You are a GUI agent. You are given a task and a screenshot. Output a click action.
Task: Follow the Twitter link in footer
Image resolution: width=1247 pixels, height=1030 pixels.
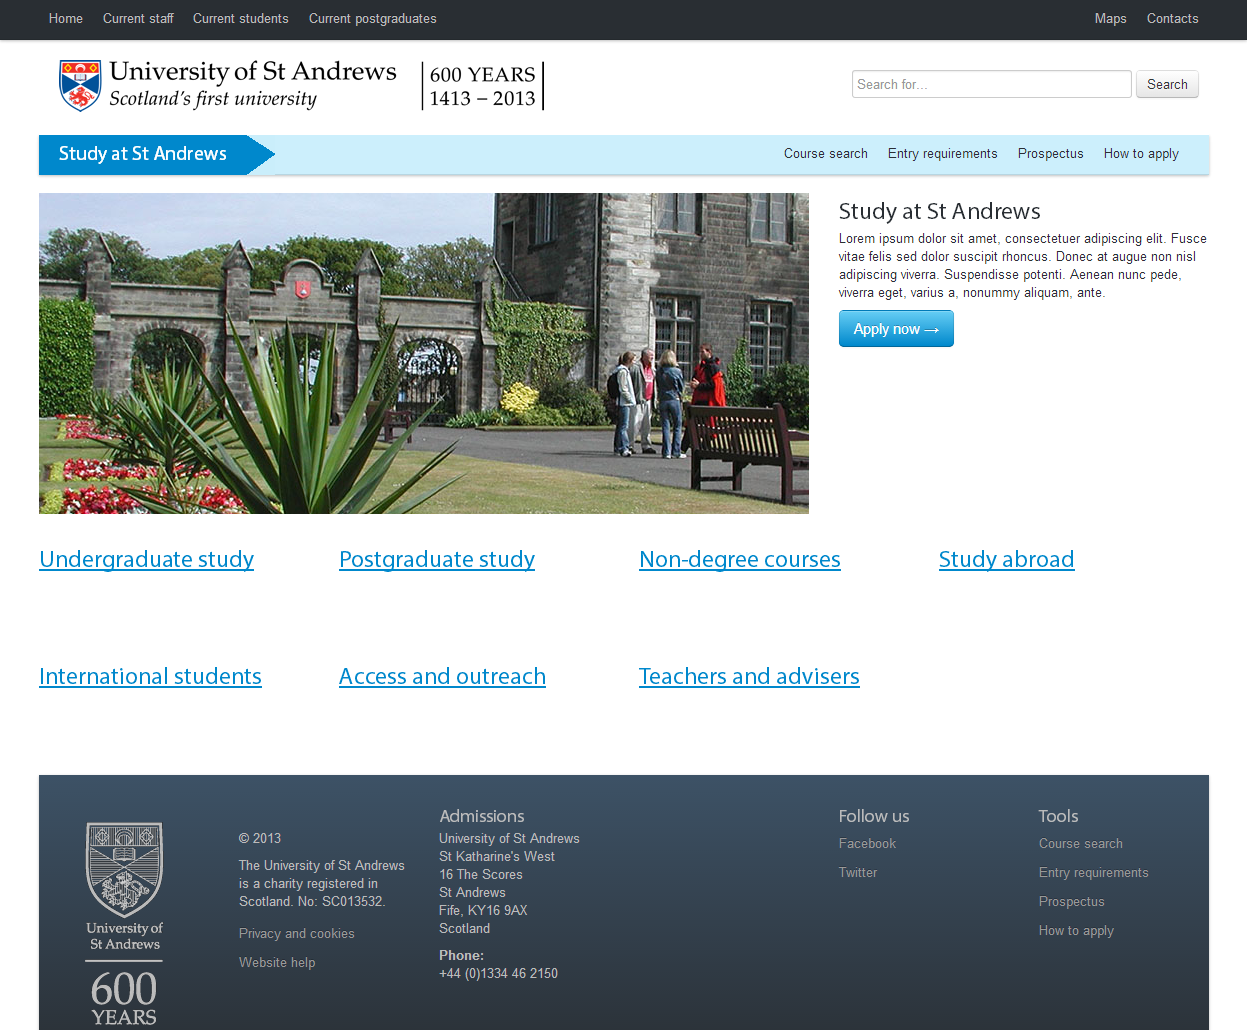click(858, 873)
